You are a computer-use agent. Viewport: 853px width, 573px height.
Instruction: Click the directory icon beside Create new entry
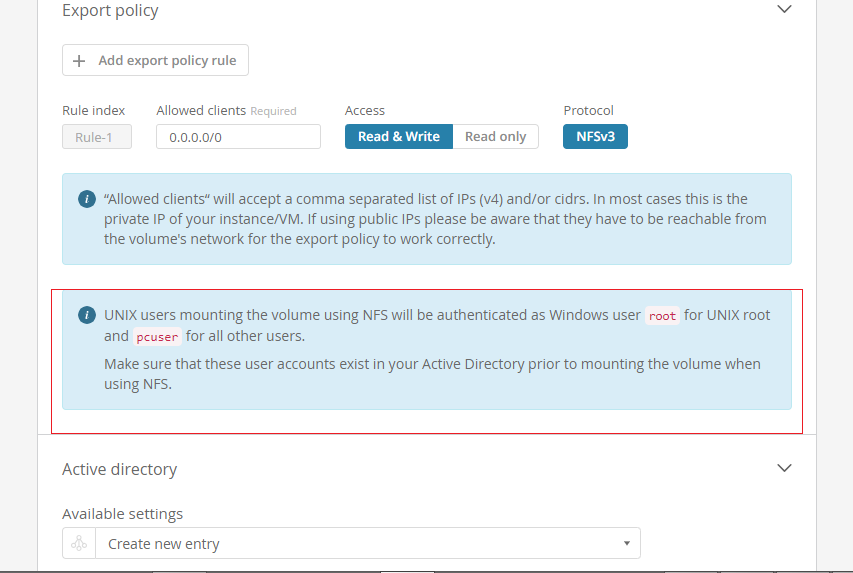tap(79, 544)
